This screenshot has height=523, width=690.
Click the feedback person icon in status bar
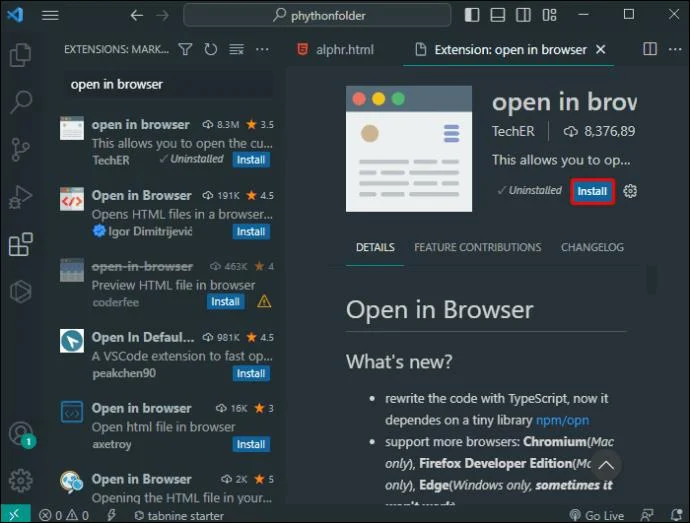pos(647,515)
